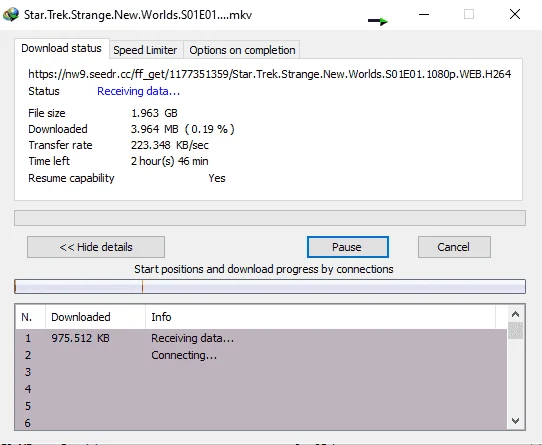
Task: Click the scroll down arrow in connections list
Action: click(x=515, y=420)
